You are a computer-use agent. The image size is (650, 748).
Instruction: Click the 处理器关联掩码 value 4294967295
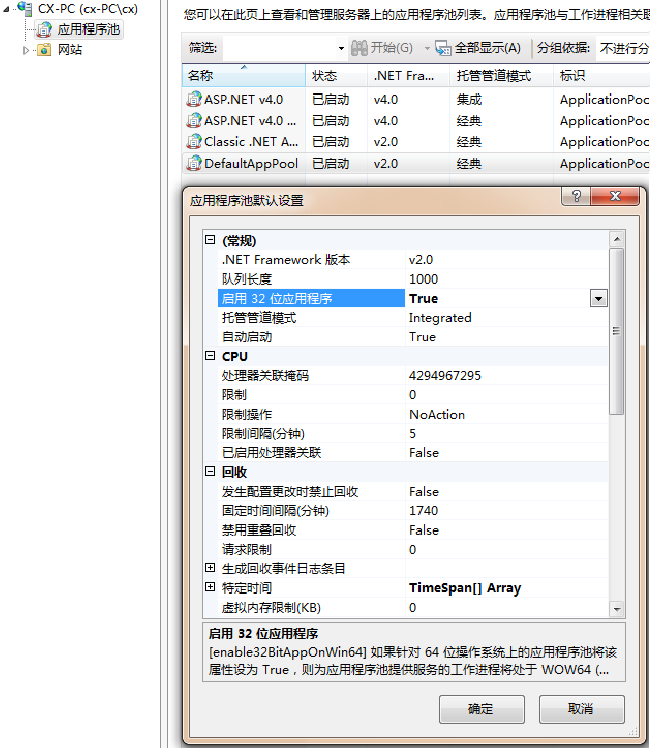(445, 376)
